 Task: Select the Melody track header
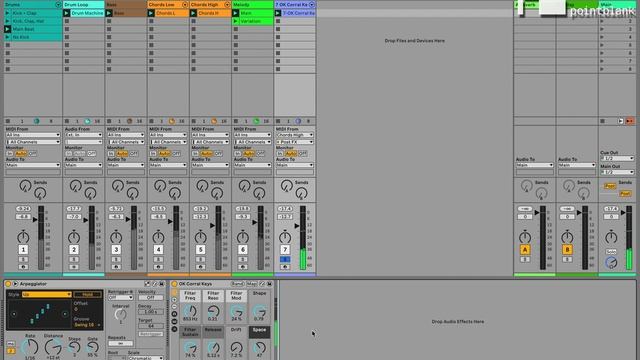point(252,4)
